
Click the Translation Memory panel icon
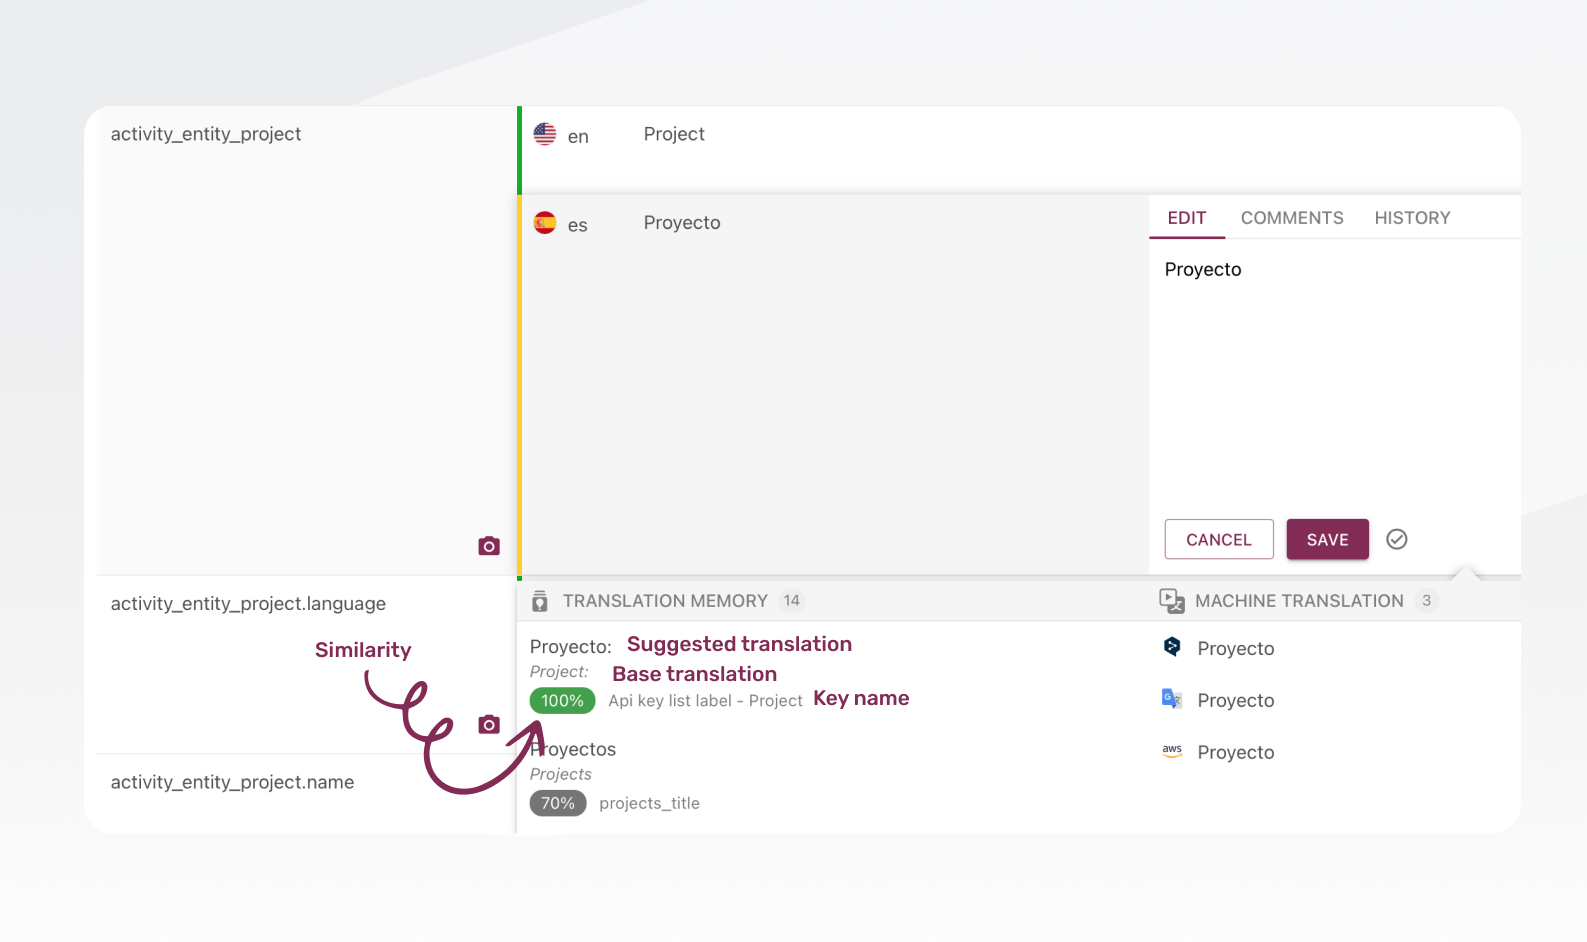[x=540, y=601]
